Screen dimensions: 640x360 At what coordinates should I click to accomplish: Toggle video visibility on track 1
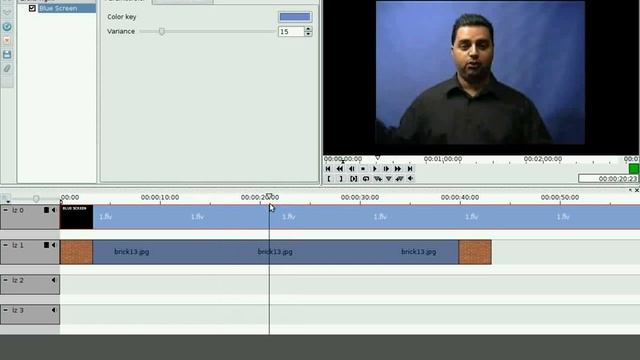pyautogui.click(x=46, y=245)
